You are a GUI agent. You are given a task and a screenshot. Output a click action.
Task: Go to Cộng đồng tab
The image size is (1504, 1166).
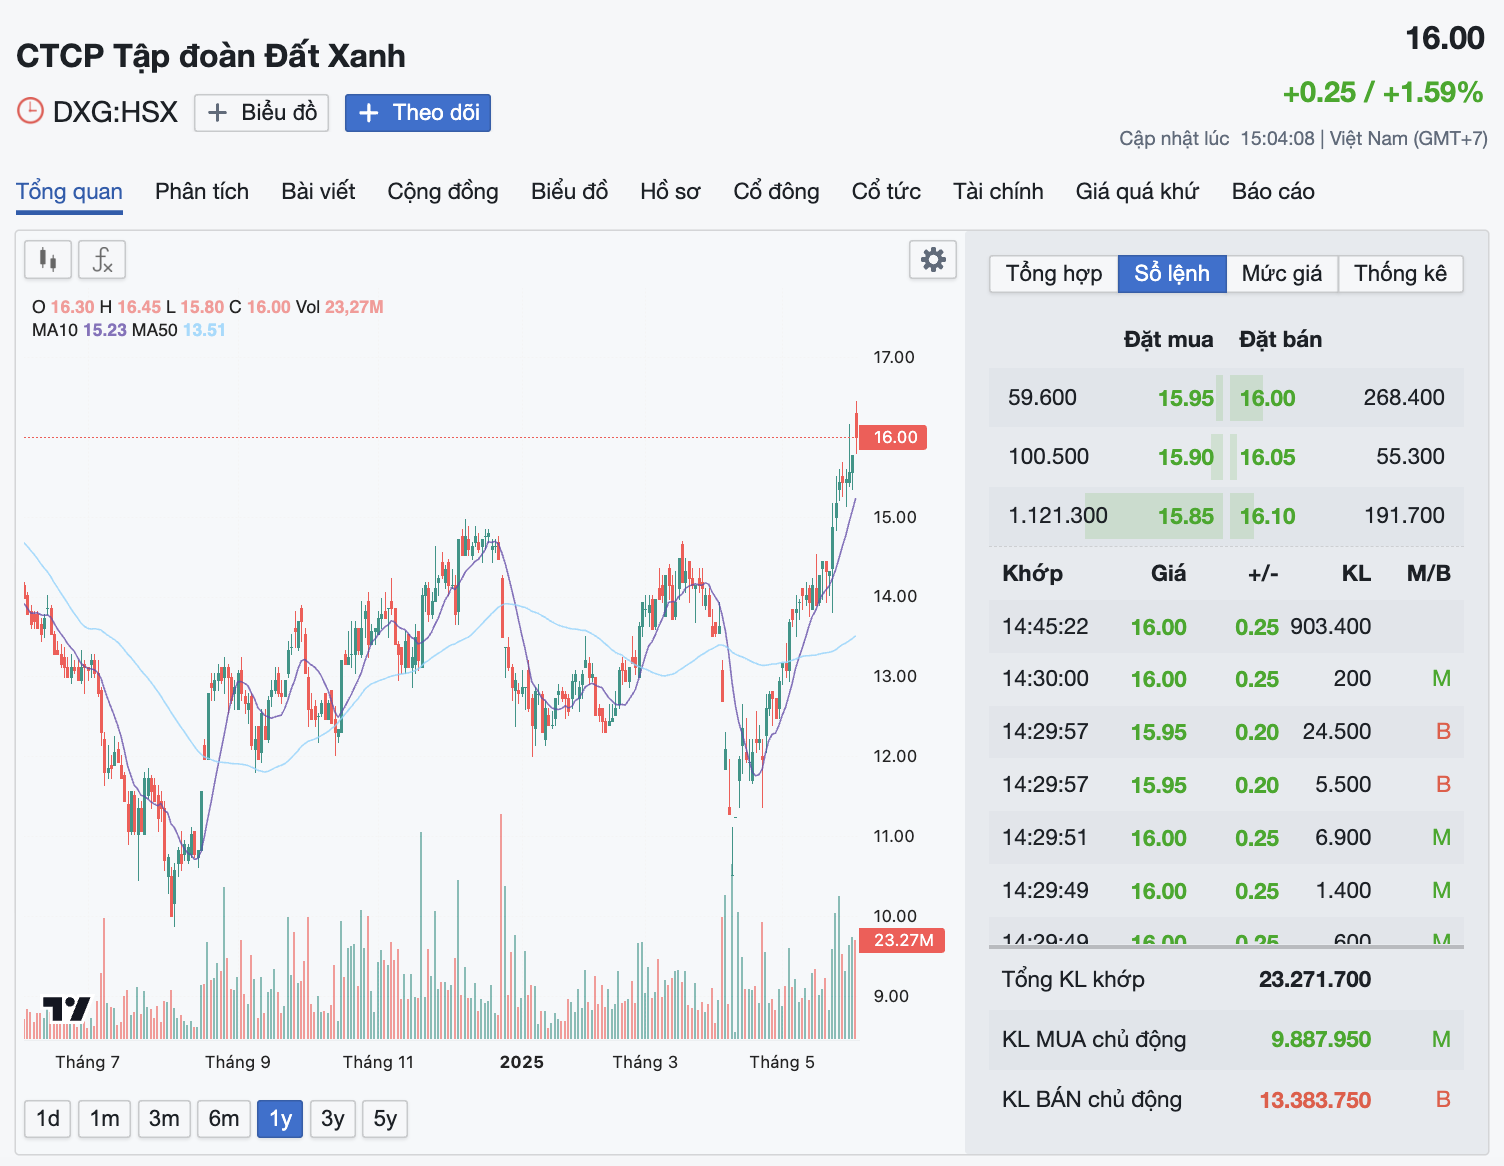click(x=443, y=191)
